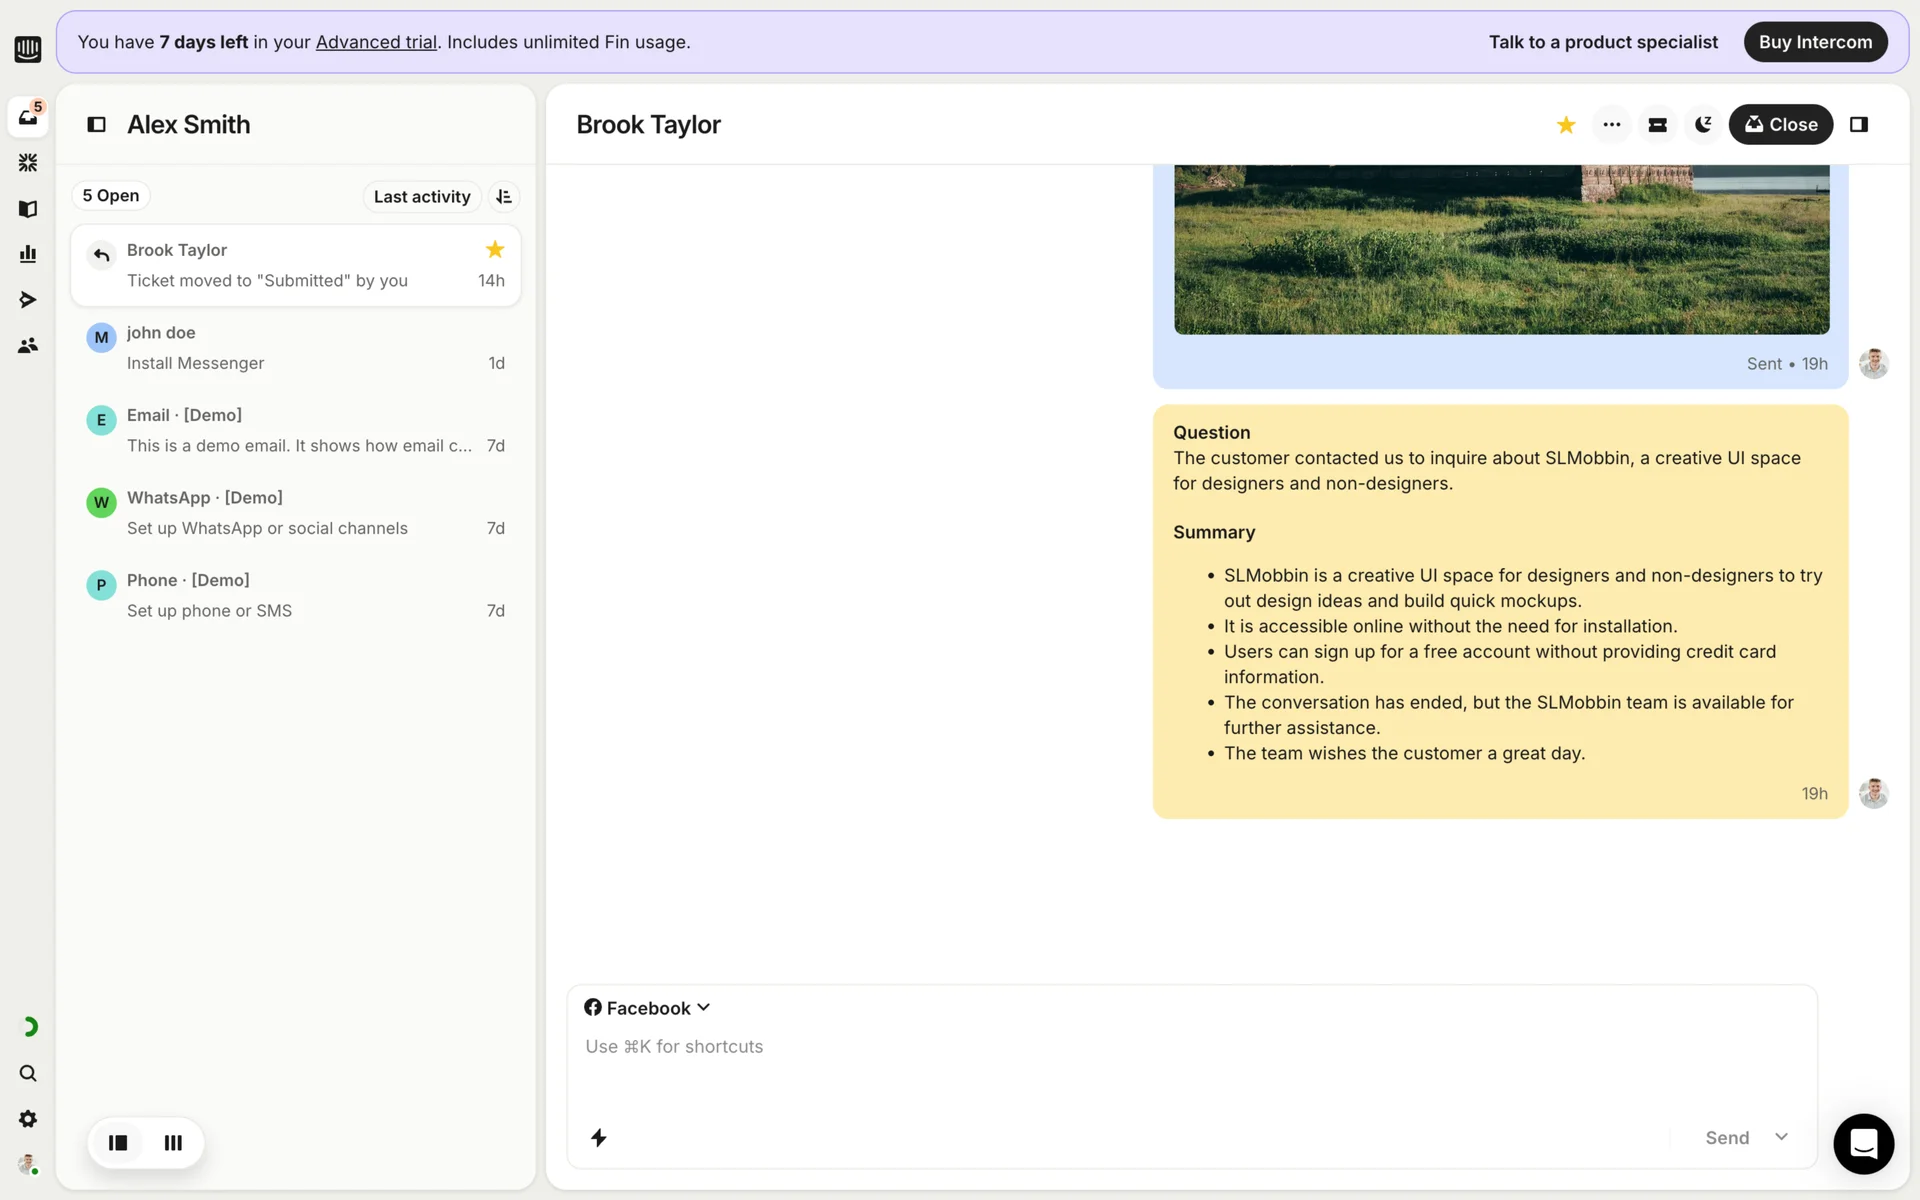Open the Send options chevron
This screenshot has height=1200, width=1920.
[x=1781, y=1137]
